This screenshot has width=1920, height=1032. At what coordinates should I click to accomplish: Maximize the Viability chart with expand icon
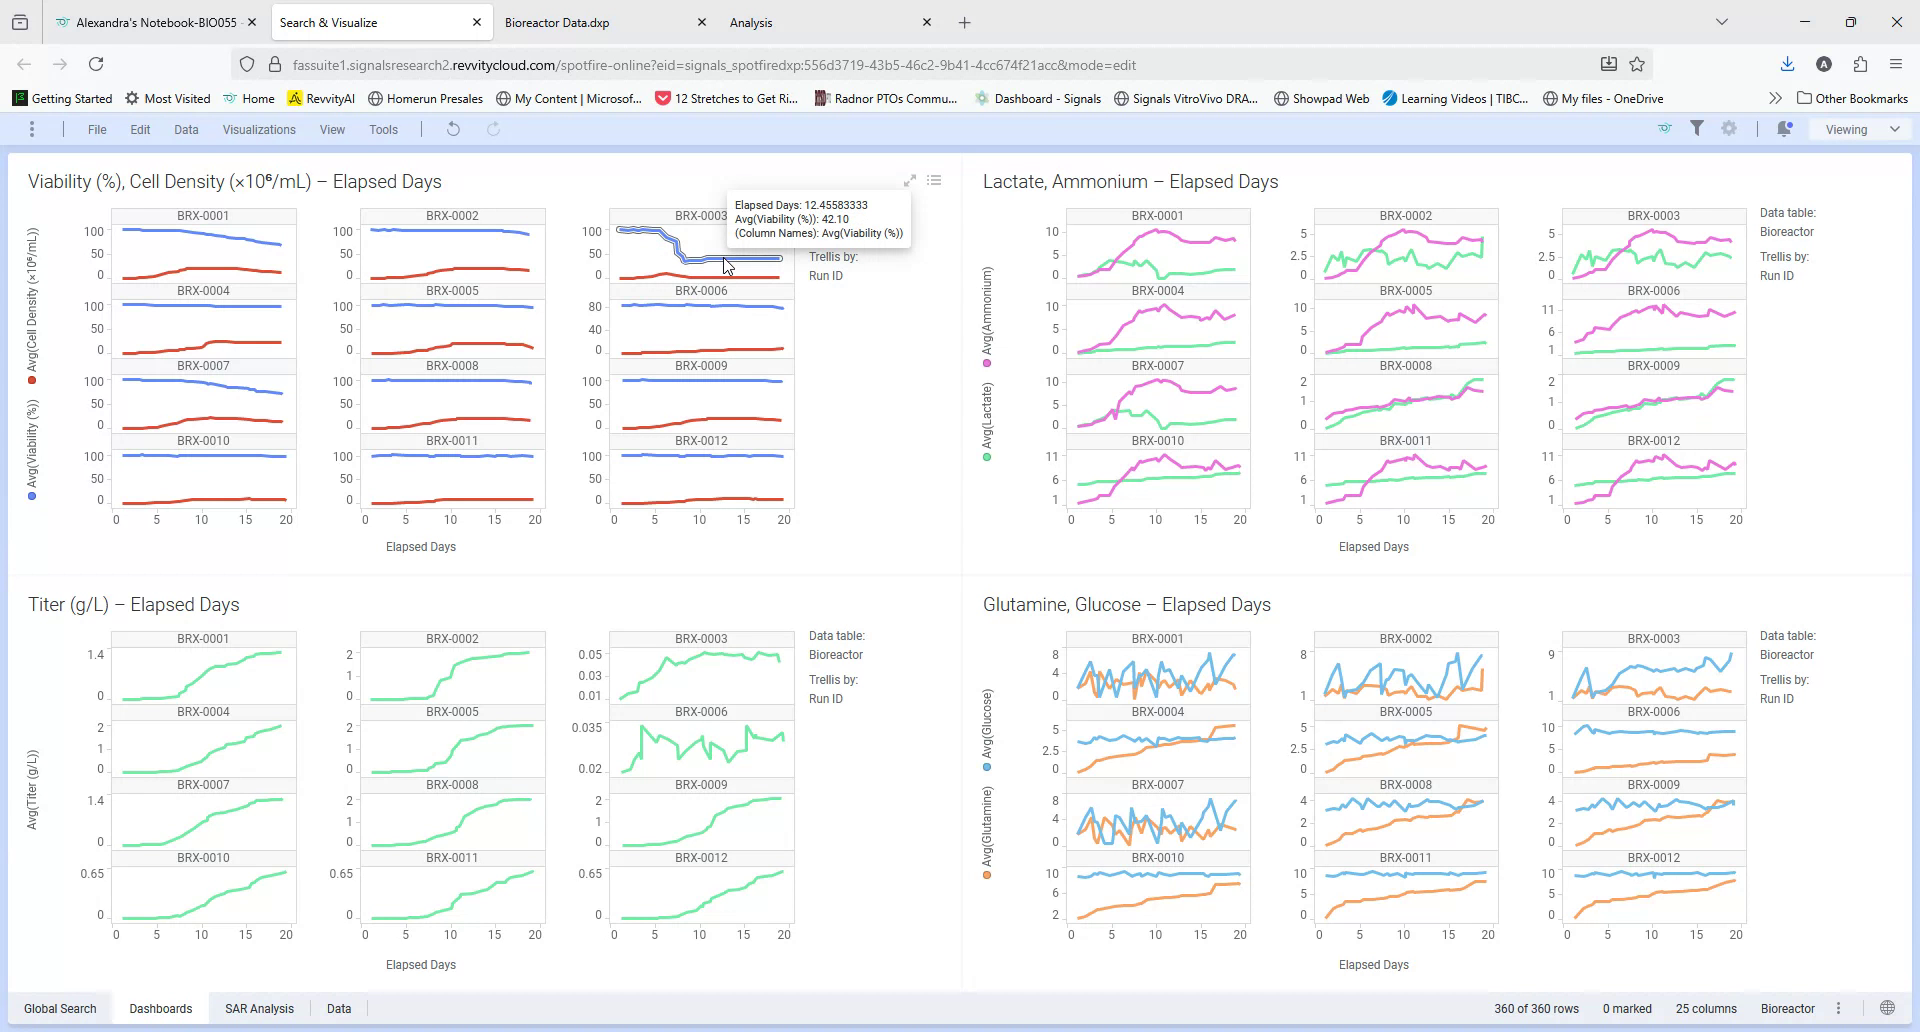pyautogui.click(x=910, y=181)
